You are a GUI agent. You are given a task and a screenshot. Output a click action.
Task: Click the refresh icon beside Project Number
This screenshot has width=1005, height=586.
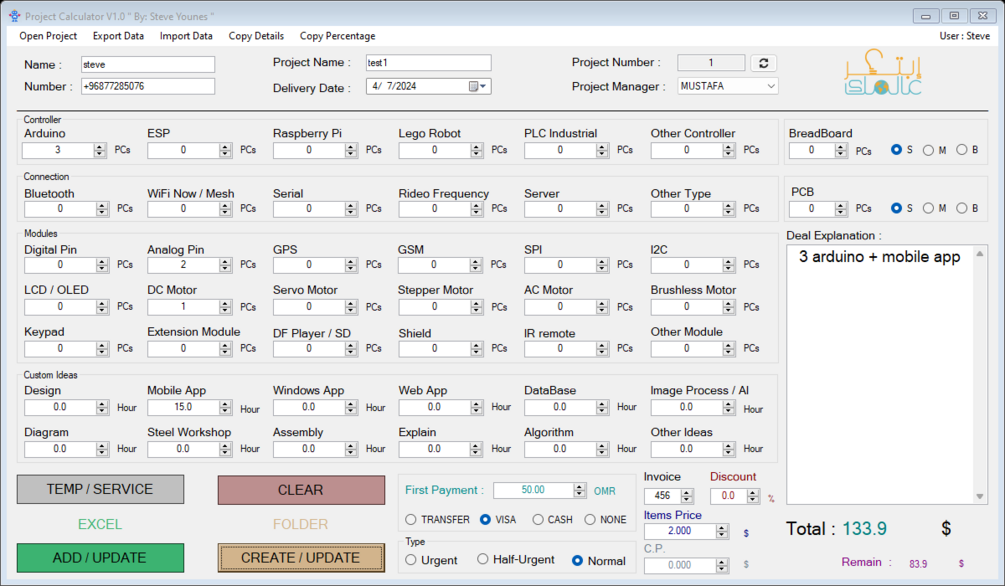763,63
